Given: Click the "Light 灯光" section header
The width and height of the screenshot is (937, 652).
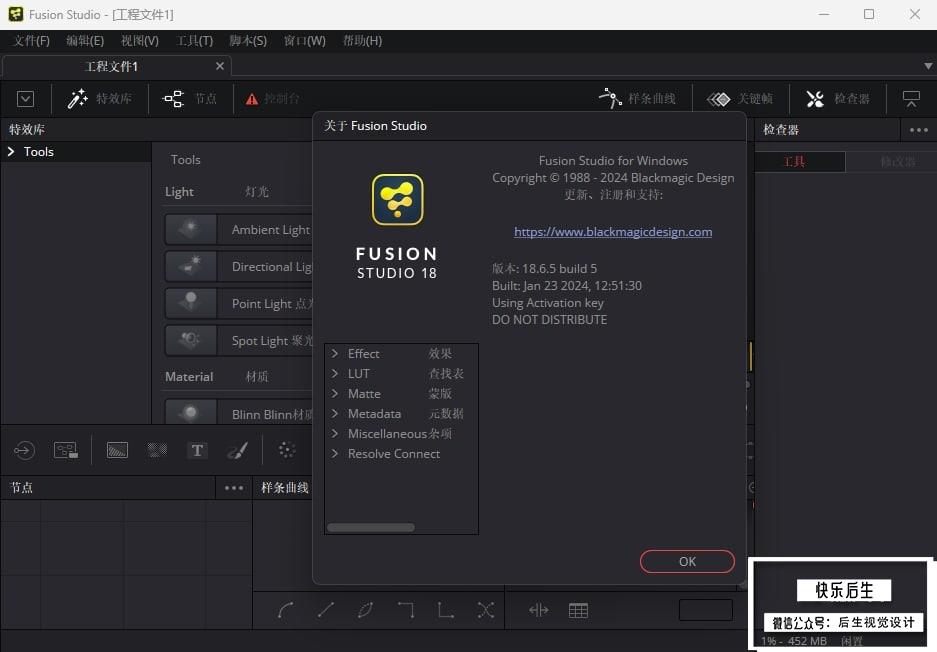Looking at the screenshot, I should pyautogui.click(x=217, y=192).
